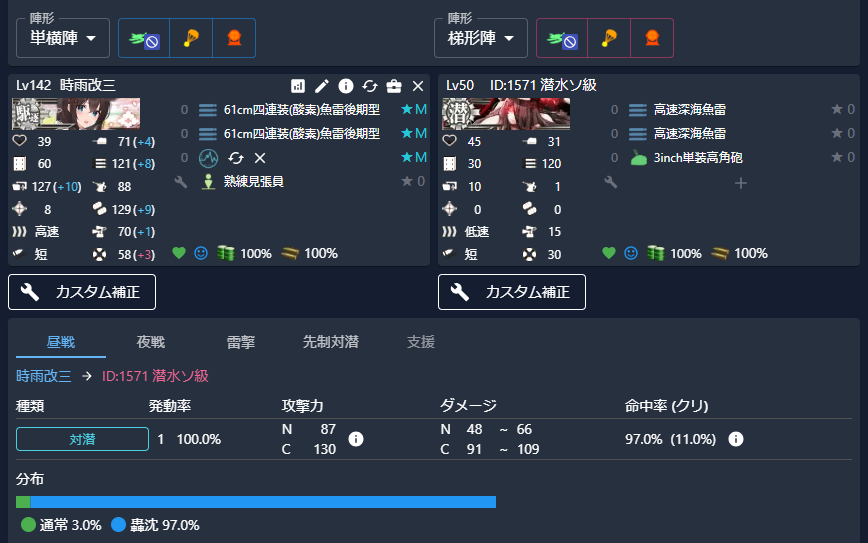The image size is (868, 543).
Task: Click the swap ship refresh icon
Action: coord(370,86)
